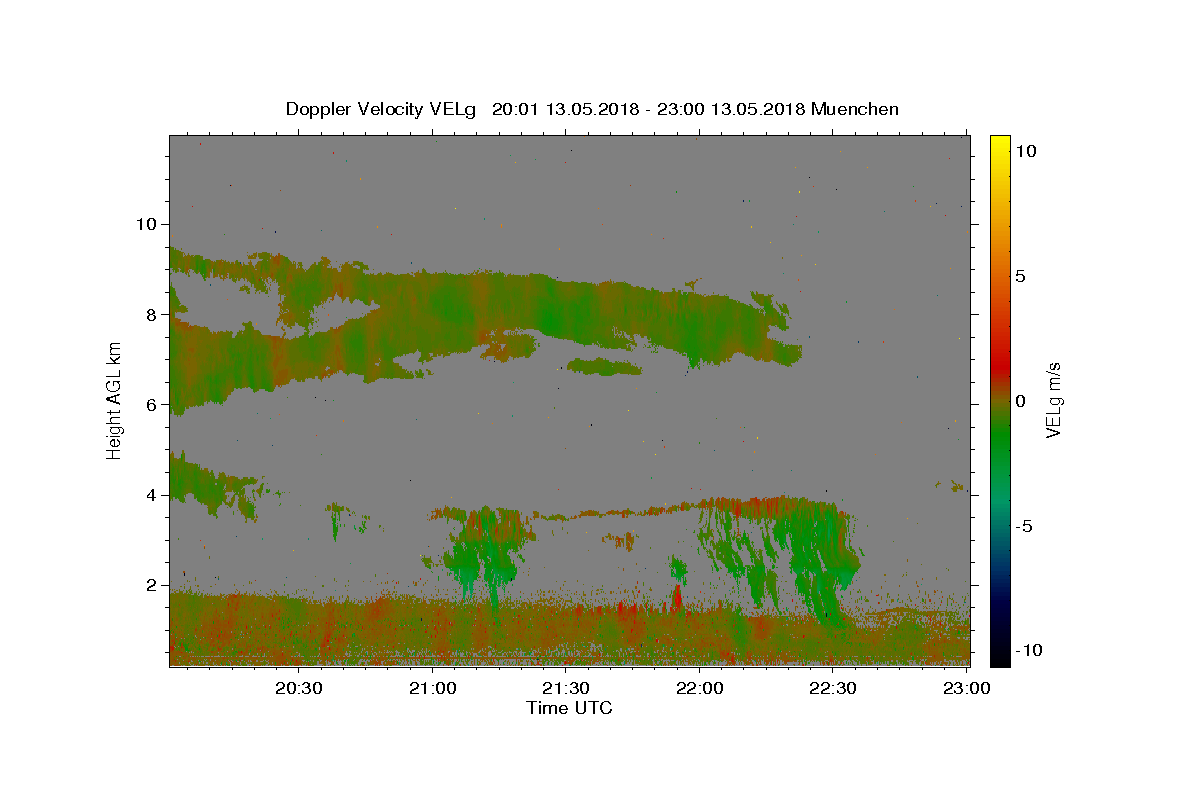This screenshot has height=800, width=1200.
Task: Click the station name 'Muenchen' in the title
Action: click(855, 109)
